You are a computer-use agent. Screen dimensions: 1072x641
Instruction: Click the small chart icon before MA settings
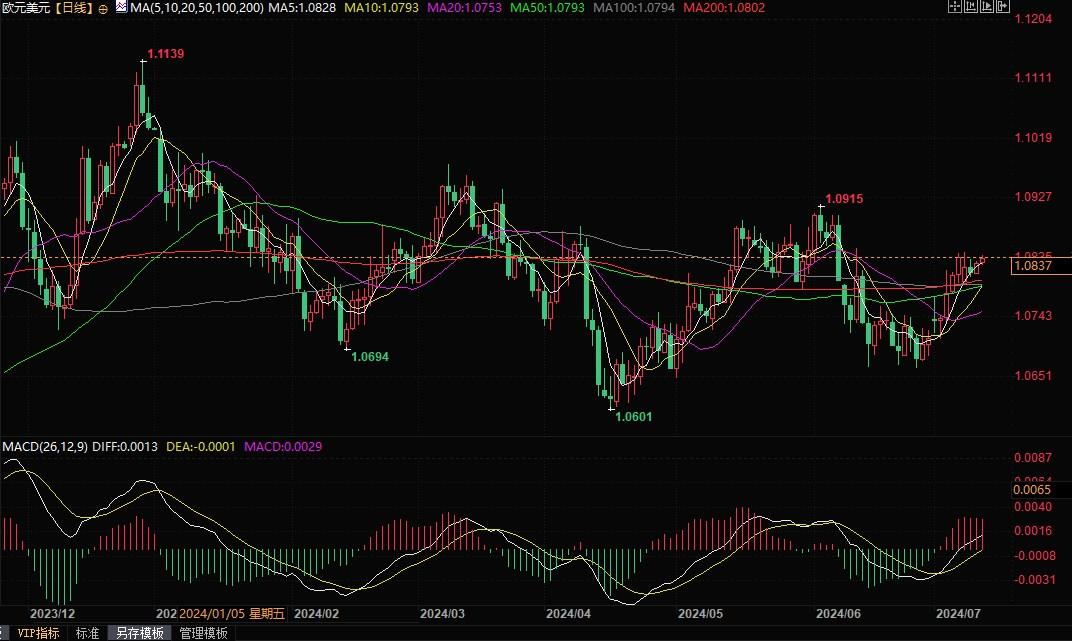pyautogui.click(x=121, y=7)
